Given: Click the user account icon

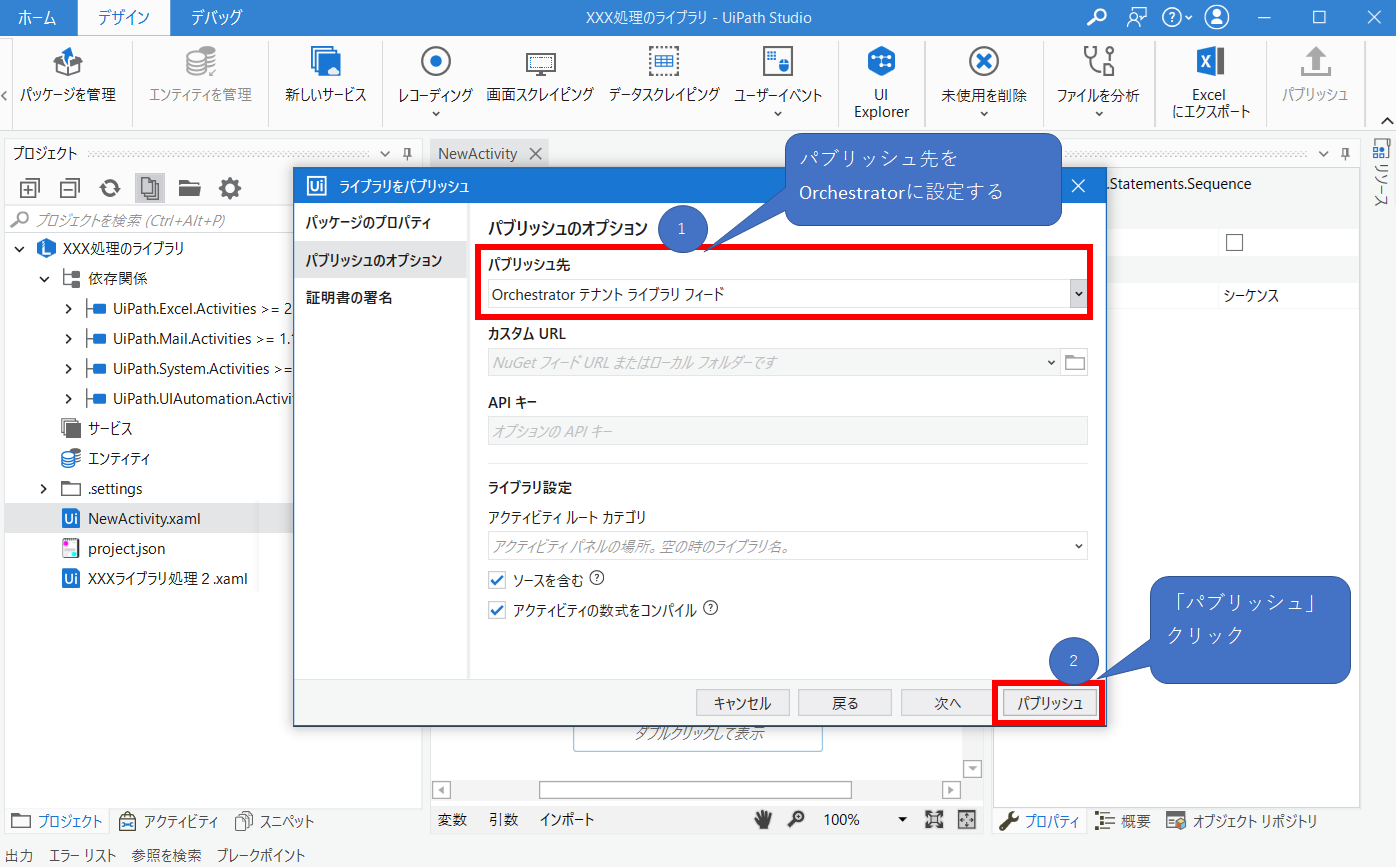Looking at the screenshot, I should click(1217, 17).
